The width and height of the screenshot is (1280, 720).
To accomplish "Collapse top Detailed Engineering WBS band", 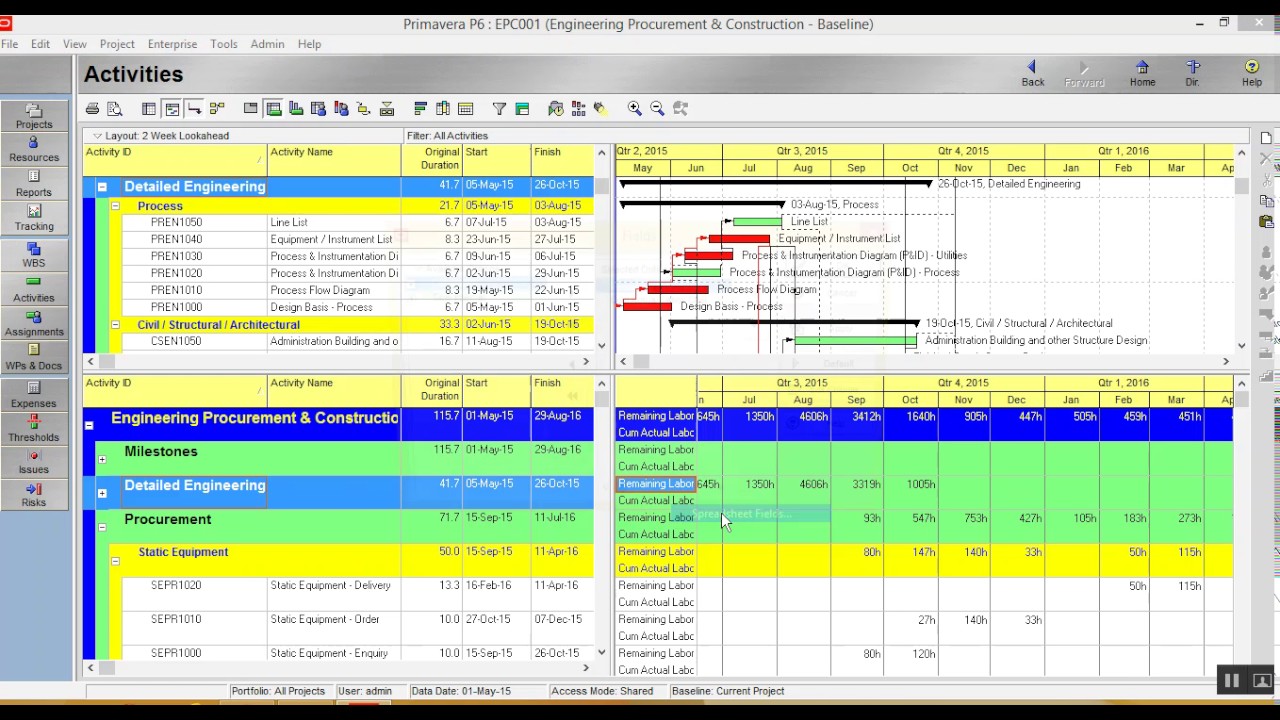I will 102,187.
